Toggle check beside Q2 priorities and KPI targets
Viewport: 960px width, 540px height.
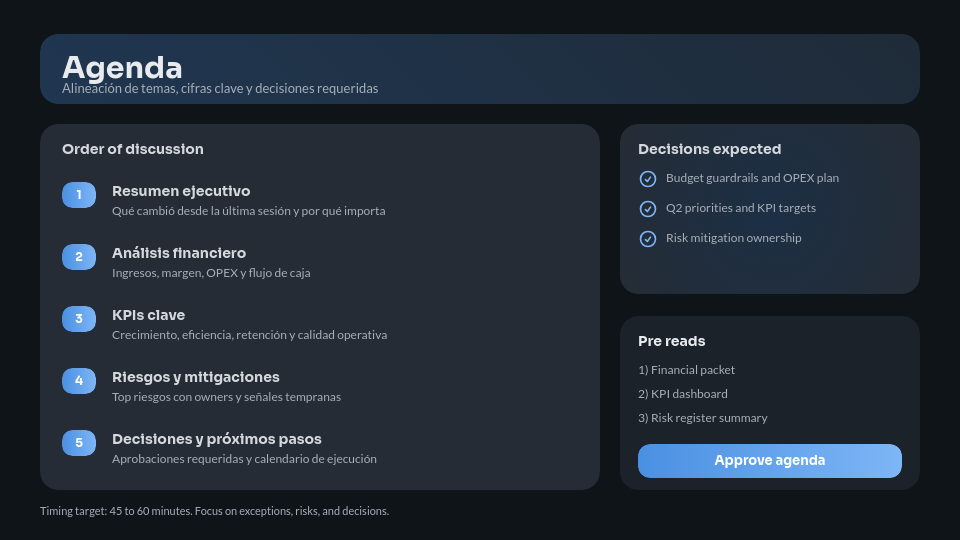pyautogui.click(x=647, y=209)
